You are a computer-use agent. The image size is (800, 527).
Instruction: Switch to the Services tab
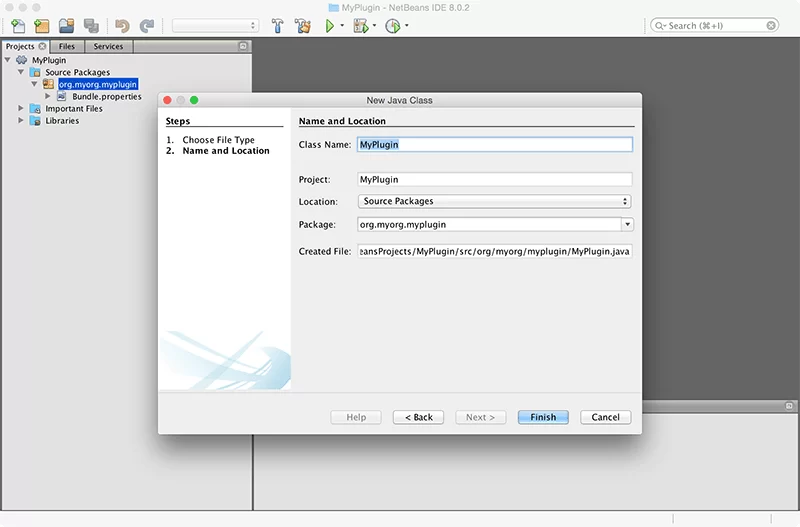click(108, 46)
